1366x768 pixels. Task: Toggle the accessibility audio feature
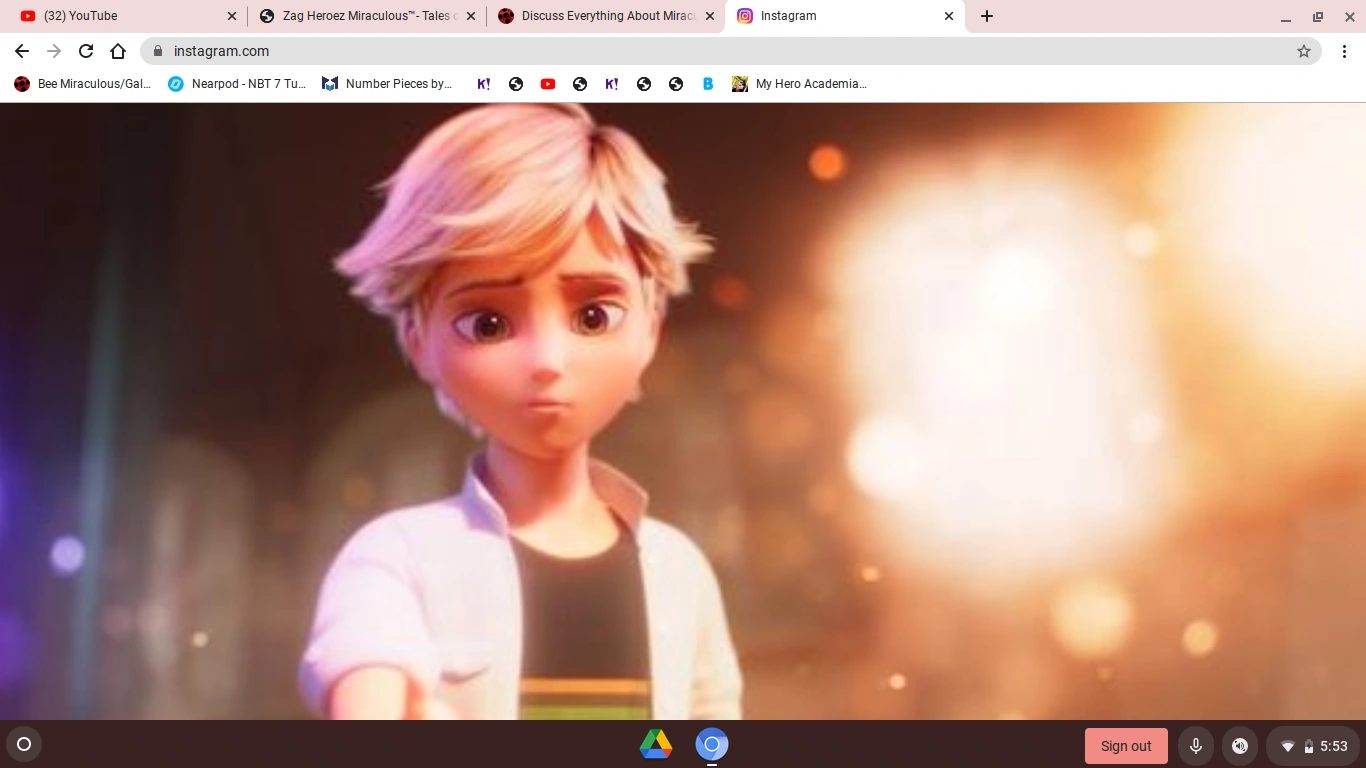1240,745
